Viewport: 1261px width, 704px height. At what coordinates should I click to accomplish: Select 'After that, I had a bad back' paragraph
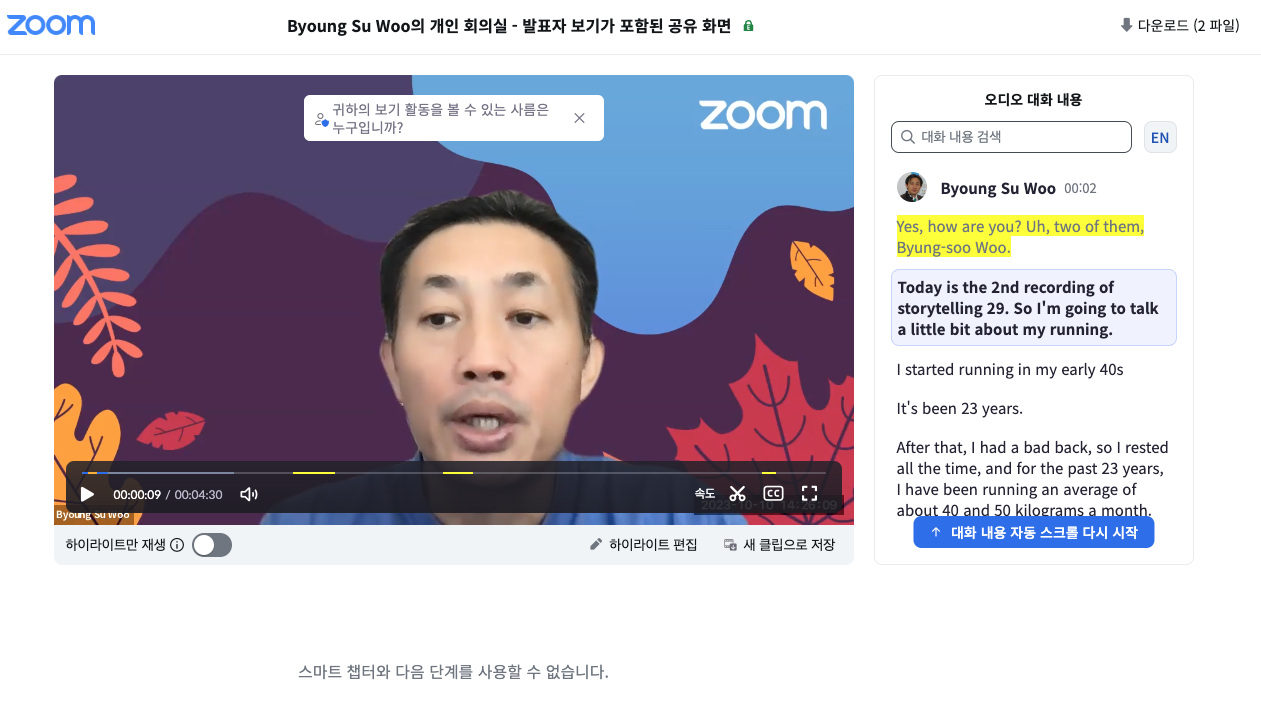click(x=1034, y=480)
